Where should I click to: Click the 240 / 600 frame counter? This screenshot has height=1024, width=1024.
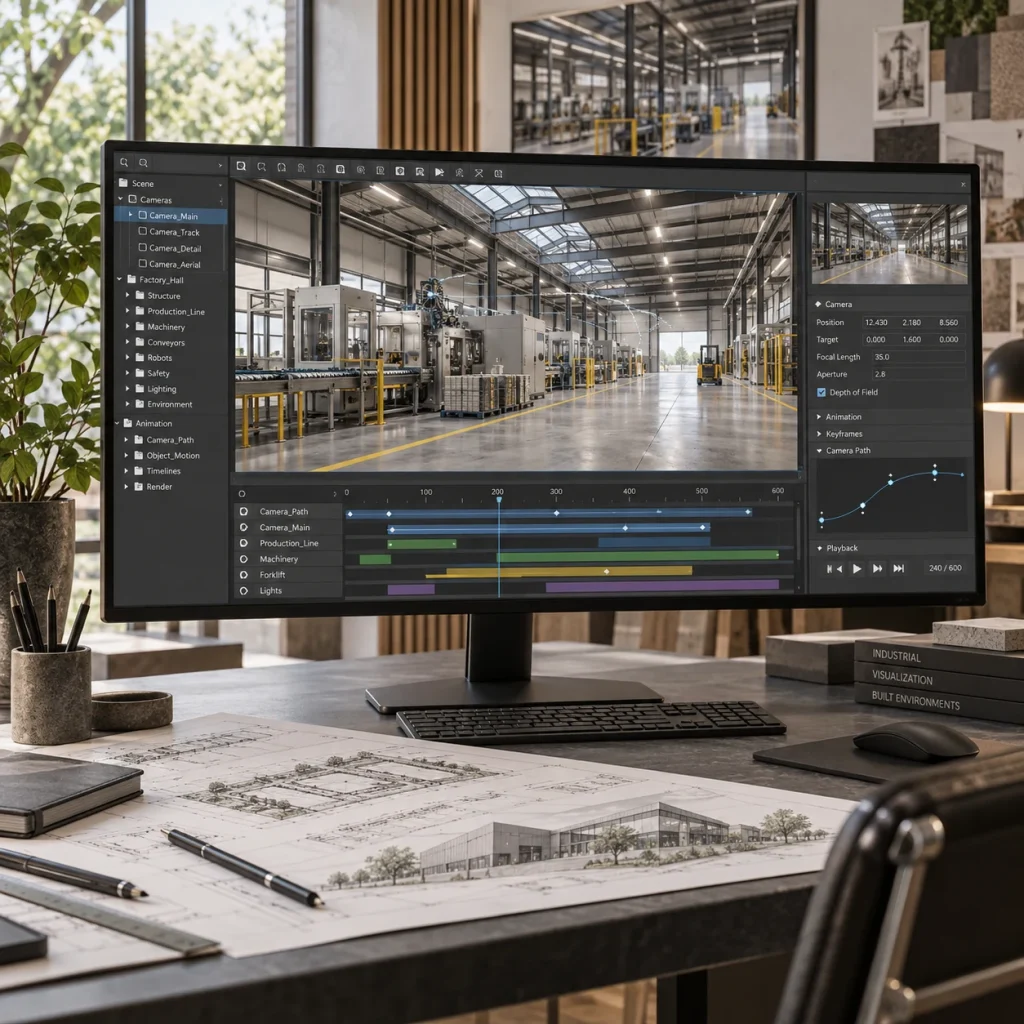(x=945, y=568)
